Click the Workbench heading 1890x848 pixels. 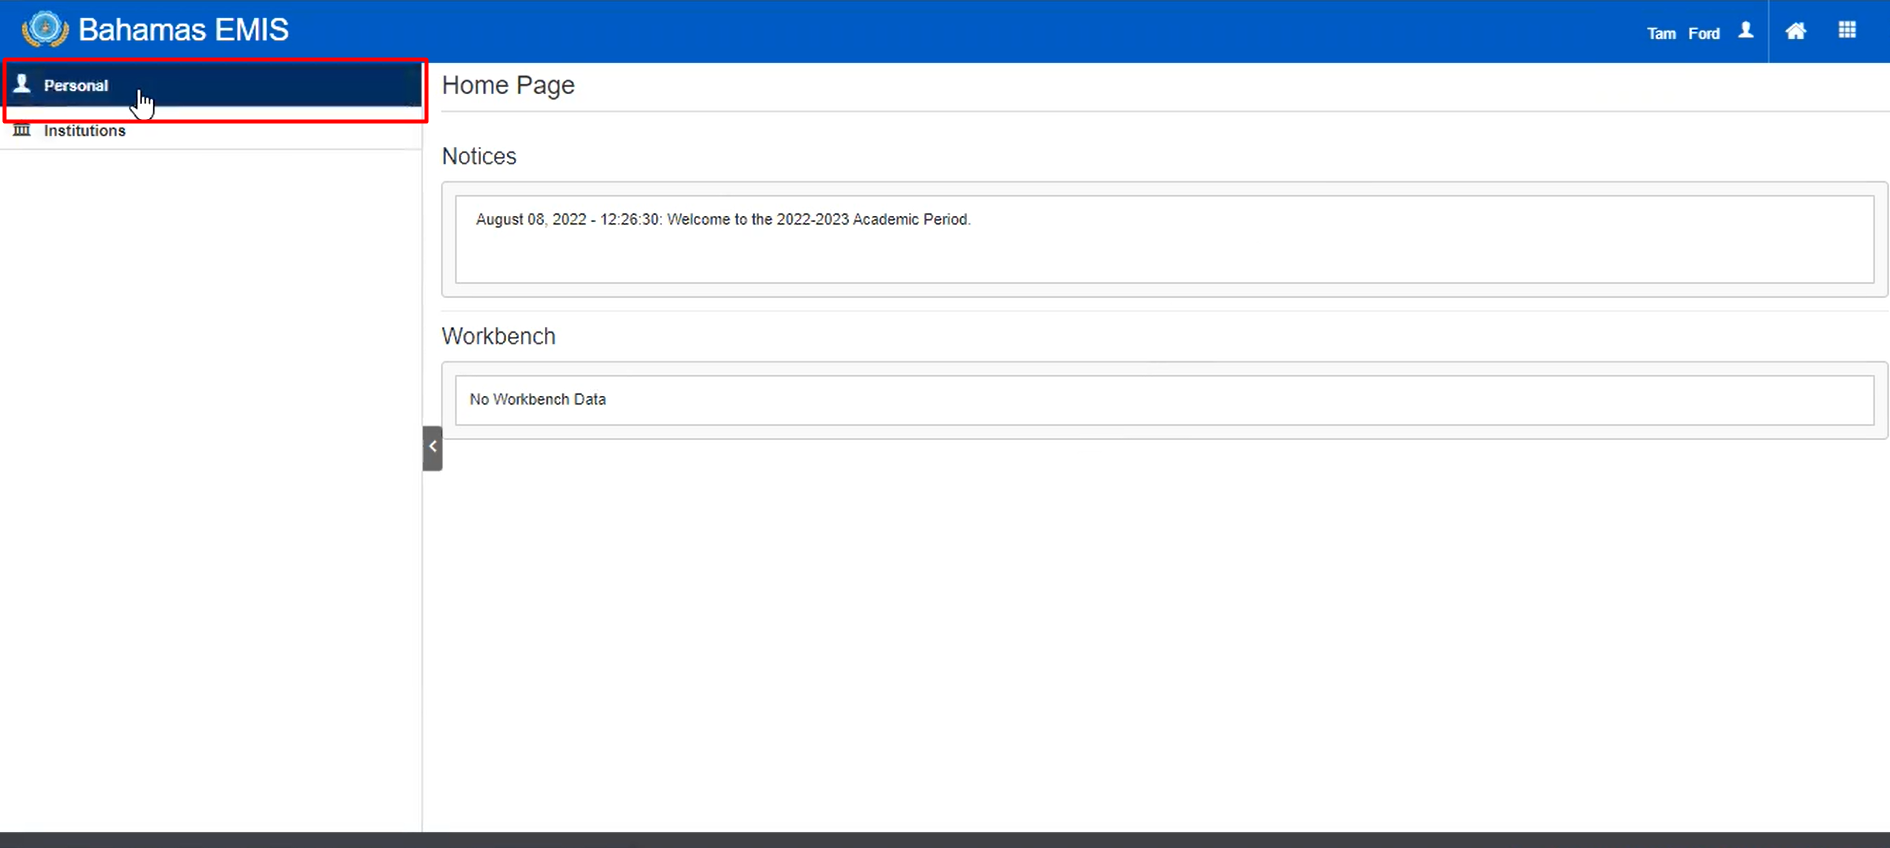pos(499,336)
